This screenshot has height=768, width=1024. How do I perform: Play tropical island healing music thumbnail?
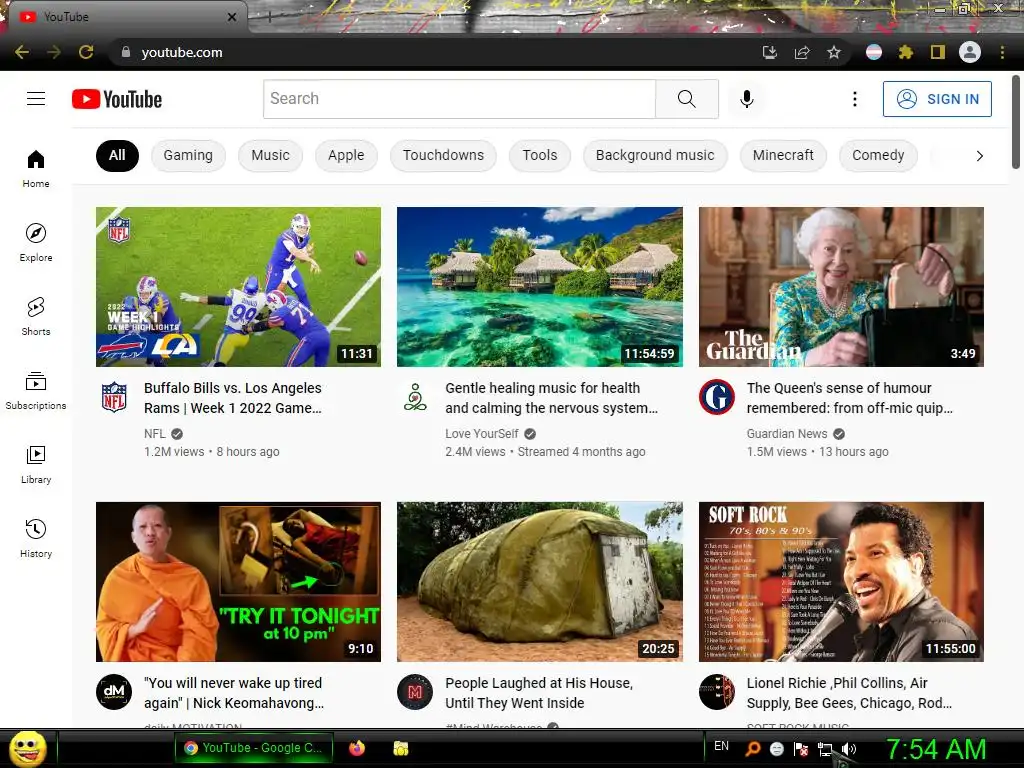click(x=539, y=287)
